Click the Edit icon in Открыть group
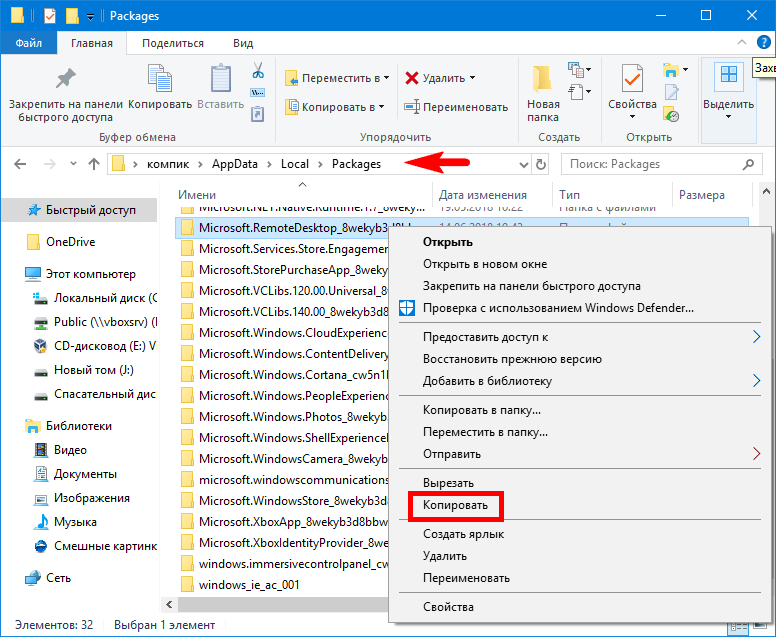 pos(671,92)
